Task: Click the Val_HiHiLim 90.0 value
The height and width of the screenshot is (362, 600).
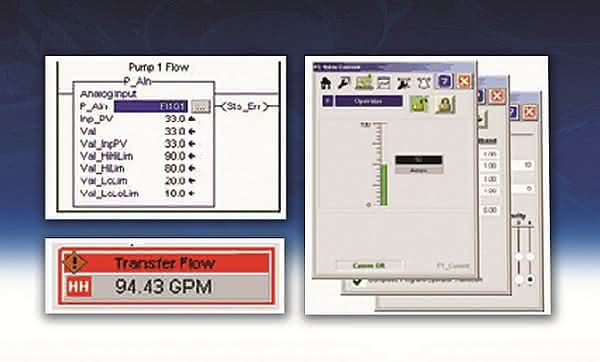Action: (x=175, y=156)
